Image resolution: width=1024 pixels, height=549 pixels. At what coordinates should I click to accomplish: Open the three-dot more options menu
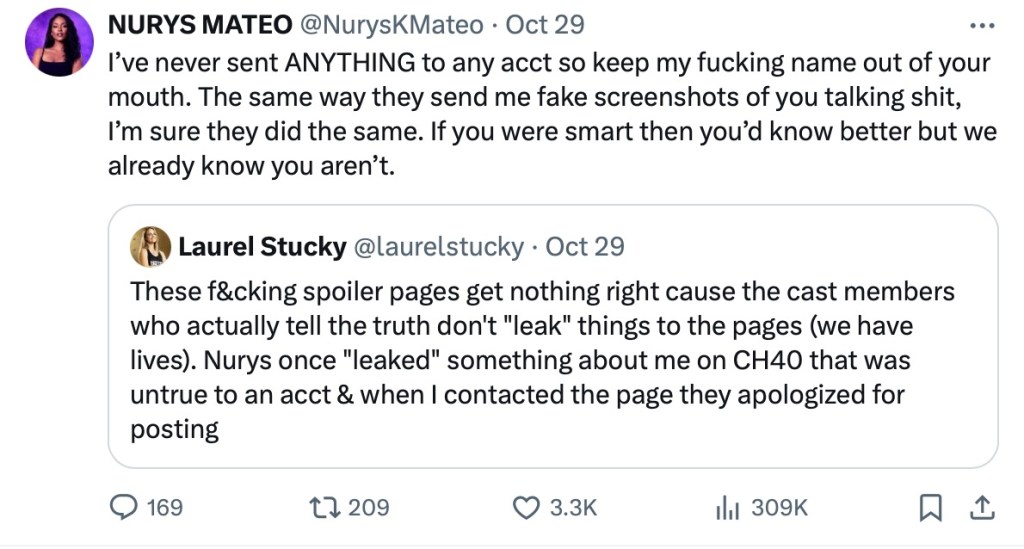point(984,23)
